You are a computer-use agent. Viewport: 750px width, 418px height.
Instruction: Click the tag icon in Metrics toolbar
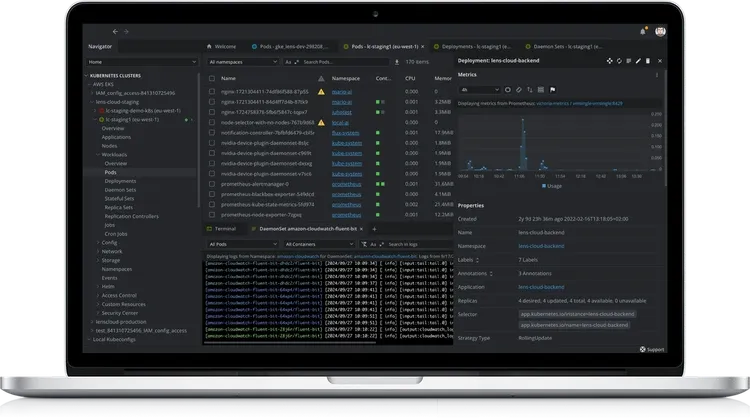pos(518,89)
